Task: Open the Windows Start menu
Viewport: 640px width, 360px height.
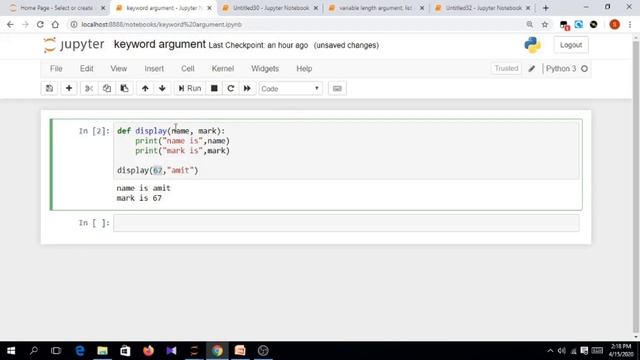Action: [x=11, y=351]
